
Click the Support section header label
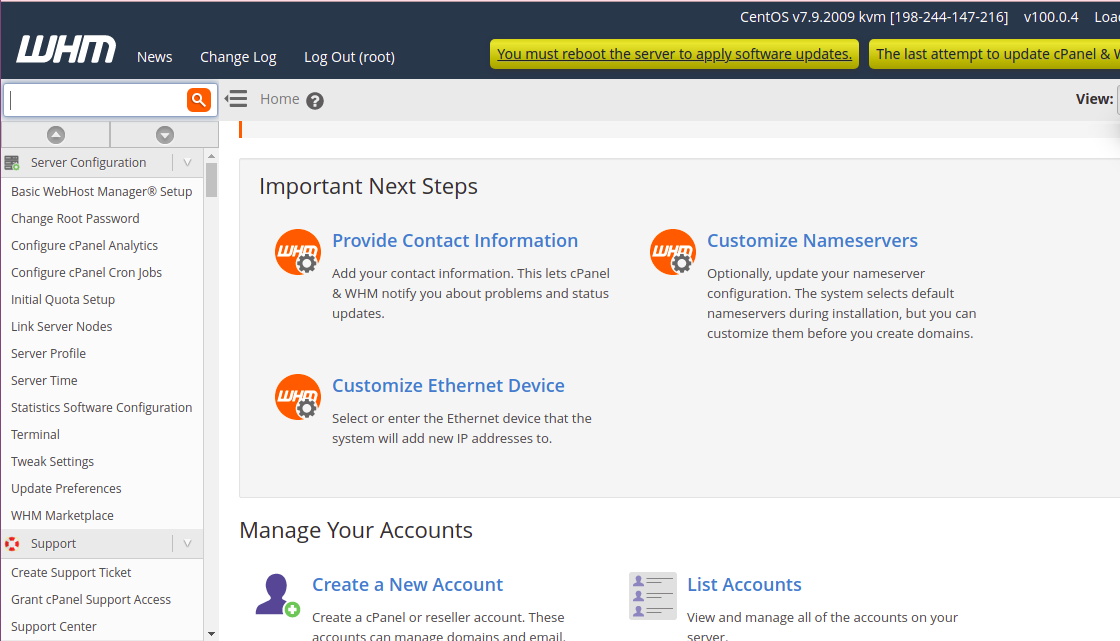54,544
